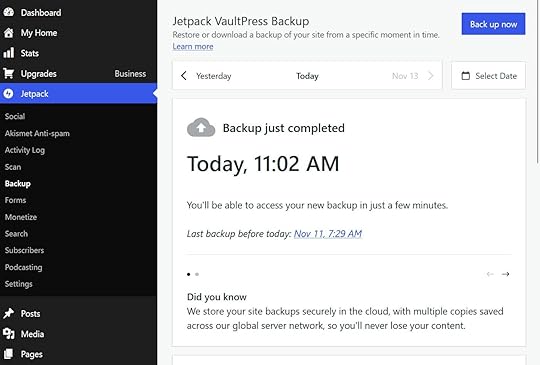Click the My Home house icon
This screenshot has height=365, width=540.
point(9,33)
